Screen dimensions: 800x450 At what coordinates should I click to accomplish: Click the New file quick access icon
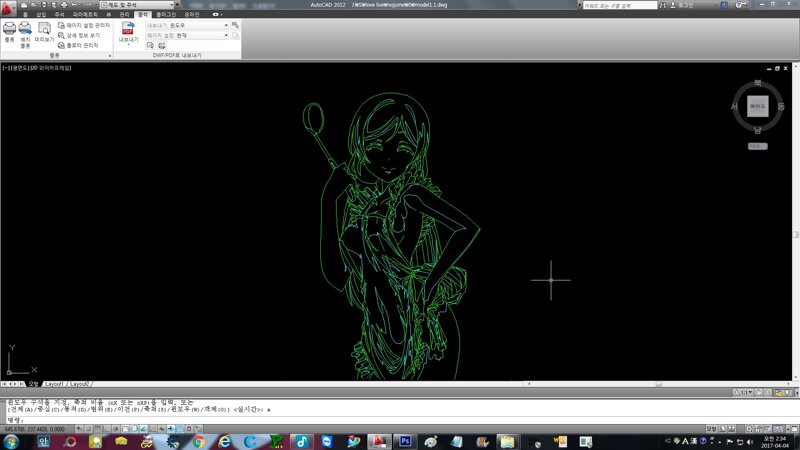(x=23, y=5)
